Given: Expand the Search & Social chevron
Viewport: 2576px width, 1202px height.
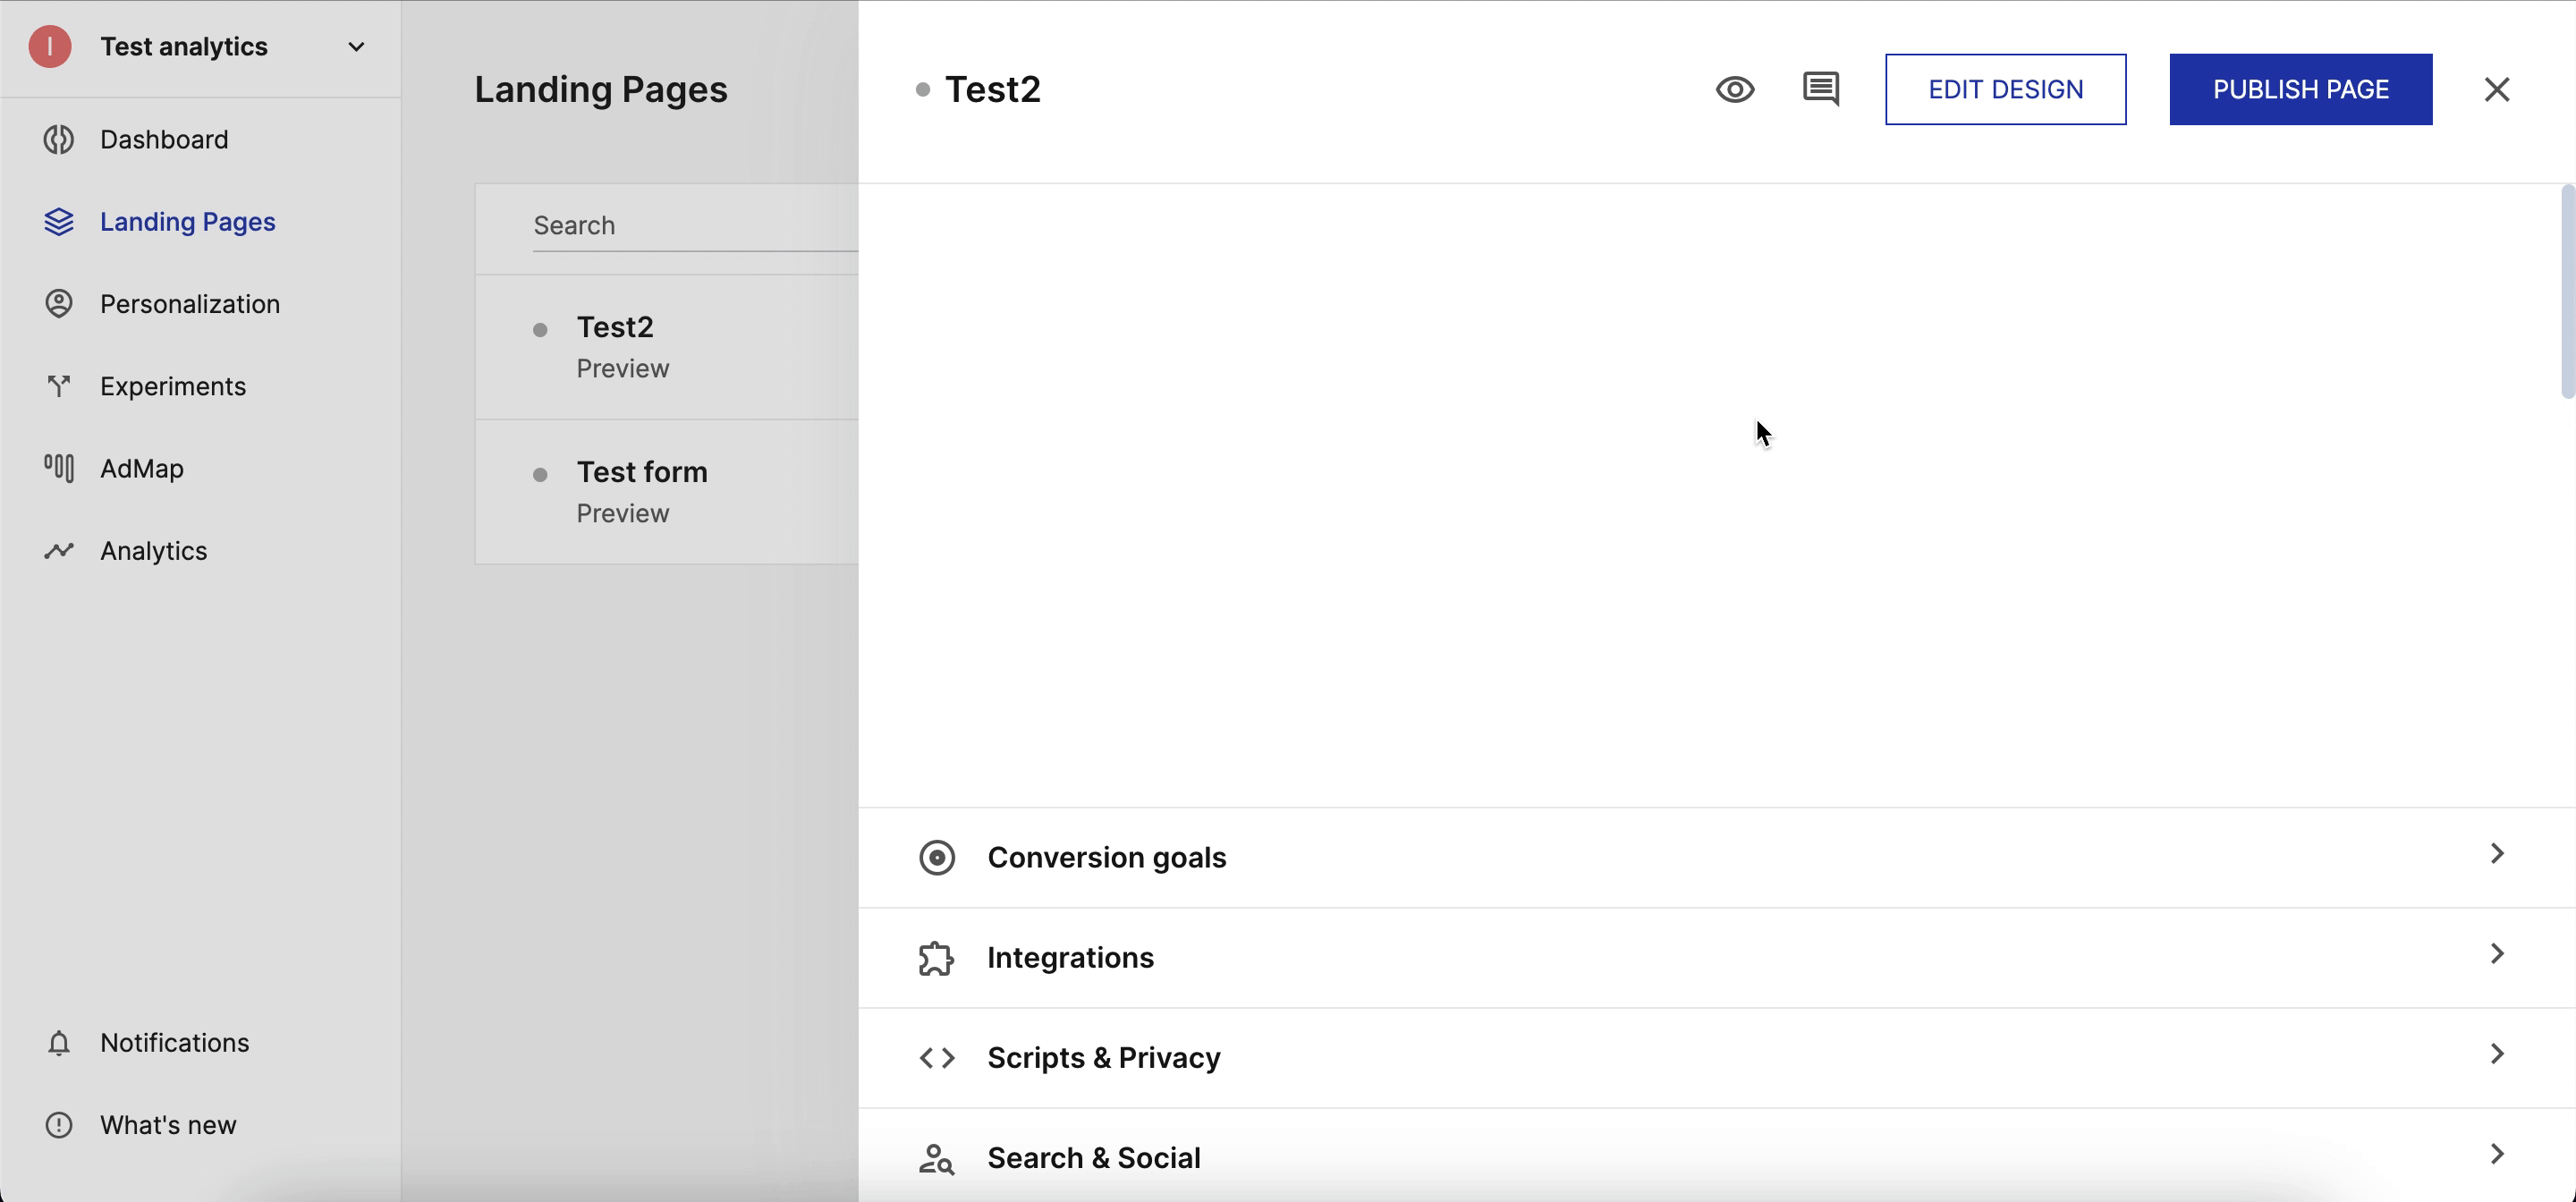Looking at the screenshot, I should (2497, 1154).
